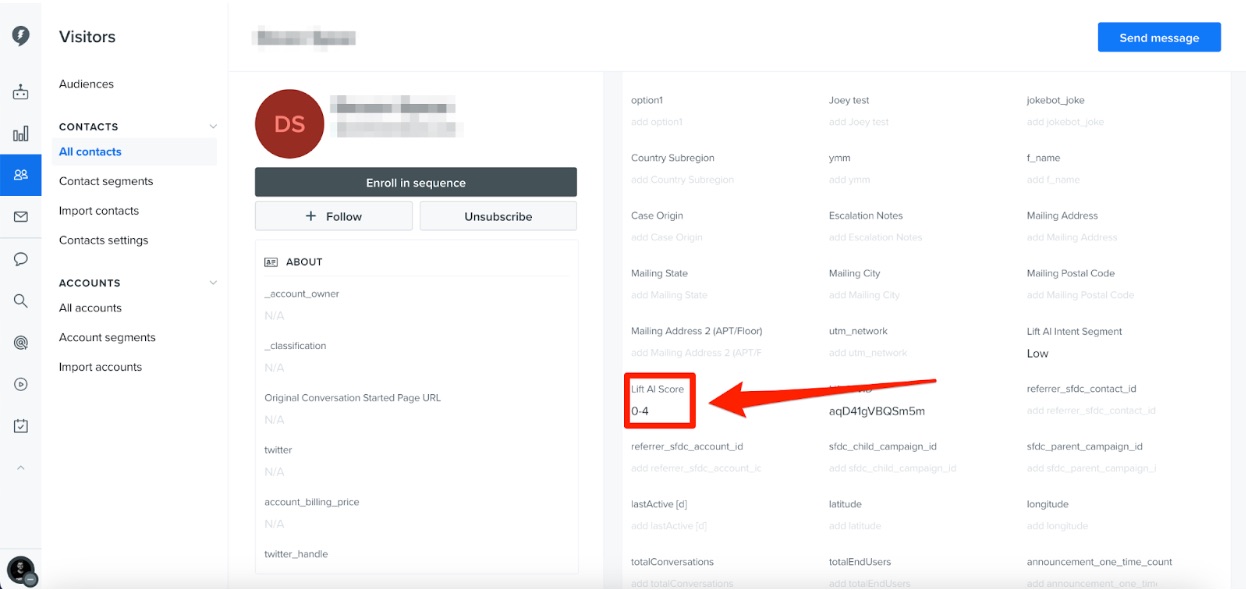Open the target icon in sidebar
The height and width of the screenshot is (590, 1246).
pyautogui.click(x=20, y=342)
